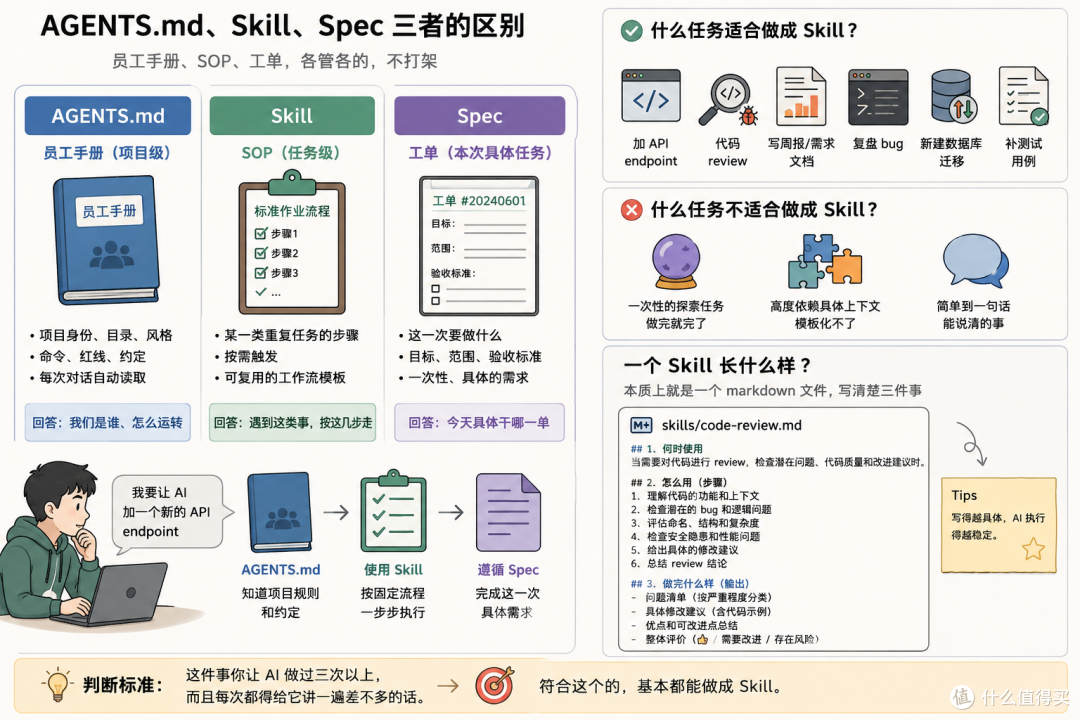Screen dimensions: 1080x720
Task: Click the 员工手册（项目级）subtitle
Action: coord(107,152)
